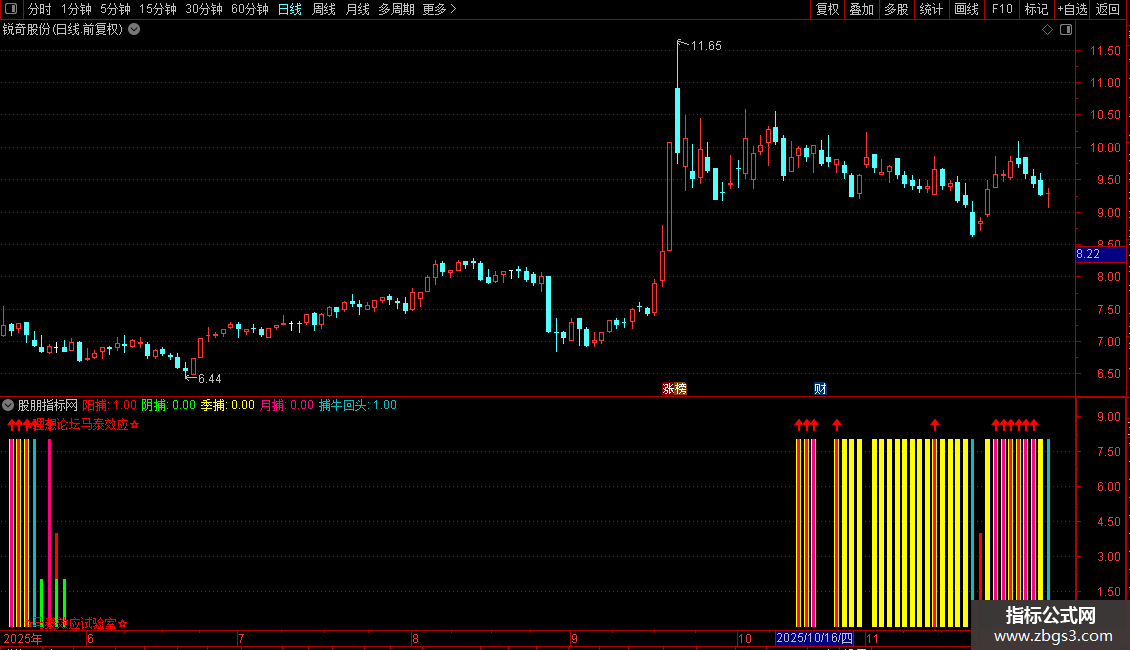Select the 60分钟 period

click(x=249, y=9)
